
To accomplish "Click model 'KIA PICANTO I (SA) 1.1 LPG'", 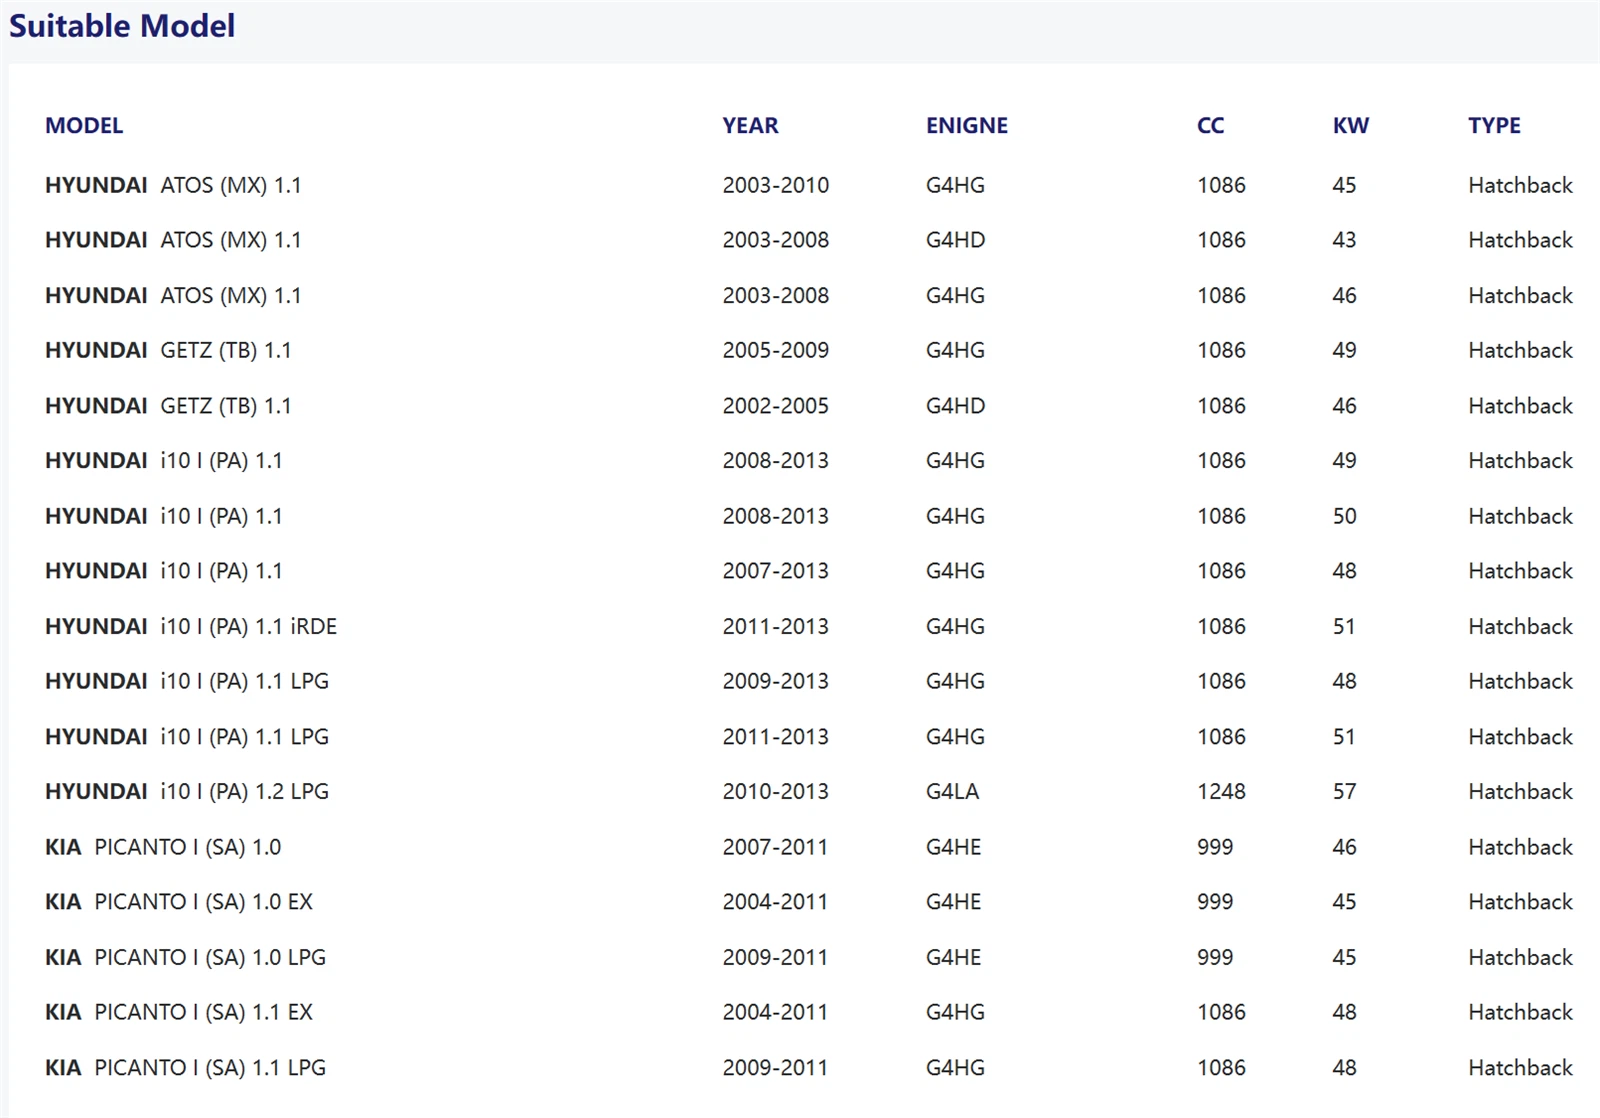I will click(x=185, y=1068).
